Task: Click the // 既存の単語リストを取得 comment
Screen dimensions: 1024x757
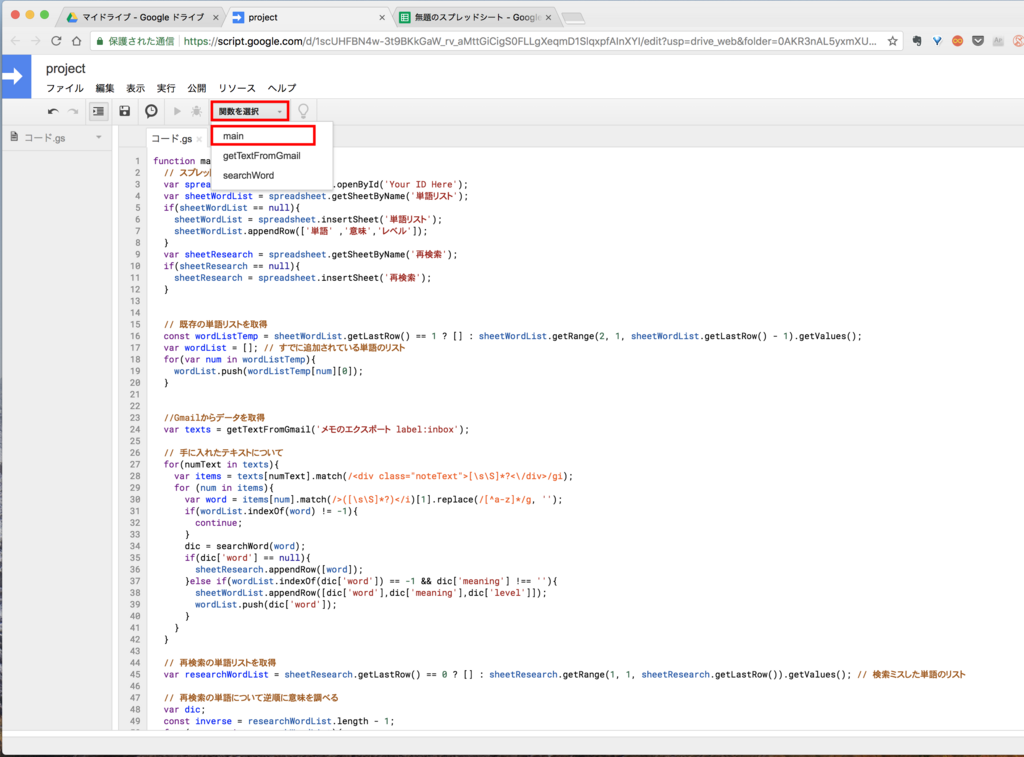Action: tap(215, 324)
